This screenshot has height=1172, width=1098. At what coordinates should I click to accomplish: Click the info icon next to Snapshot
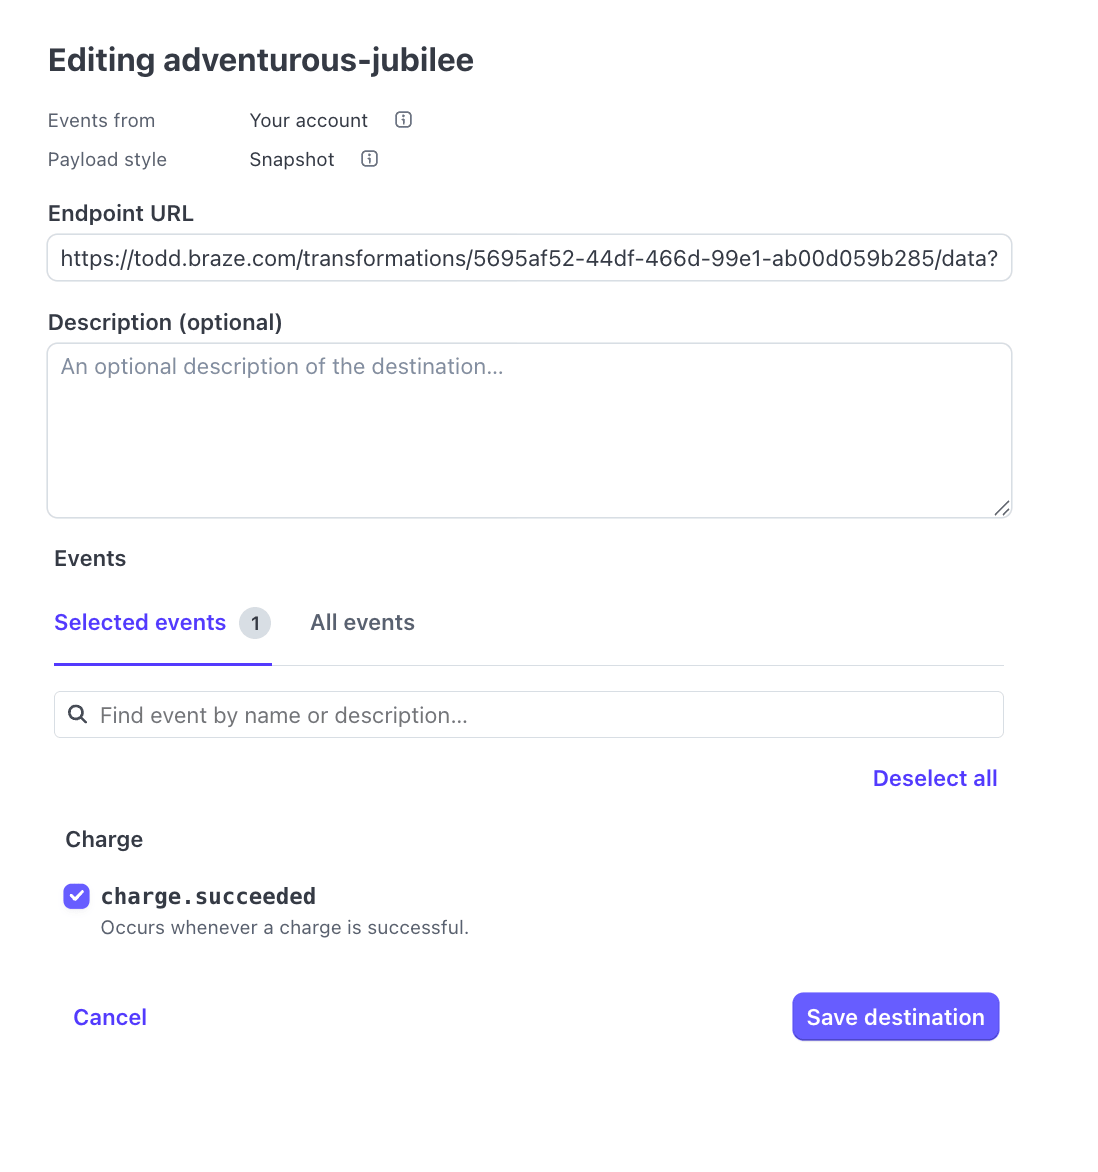(370, 159)
